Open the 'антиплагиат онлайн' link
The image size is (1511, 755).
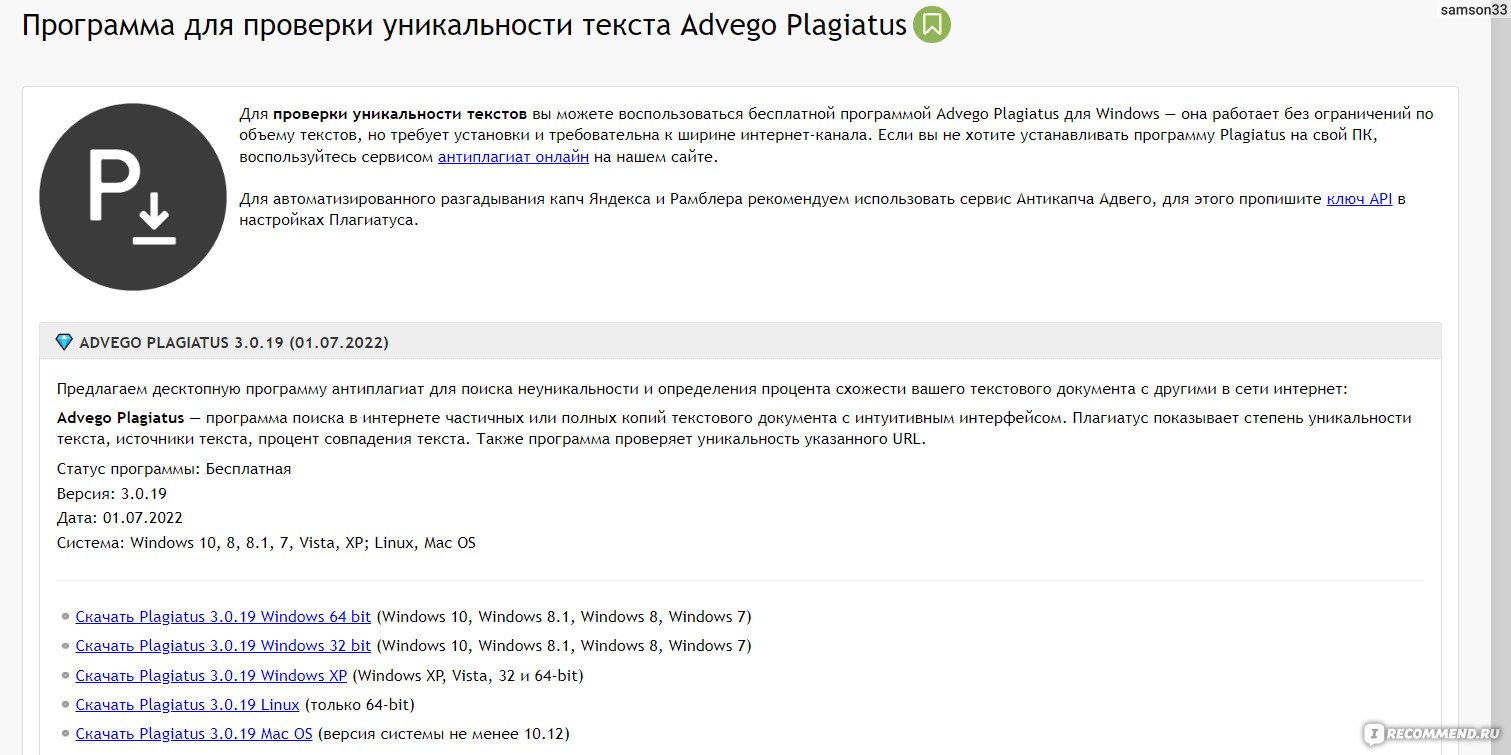pos(513,157)
